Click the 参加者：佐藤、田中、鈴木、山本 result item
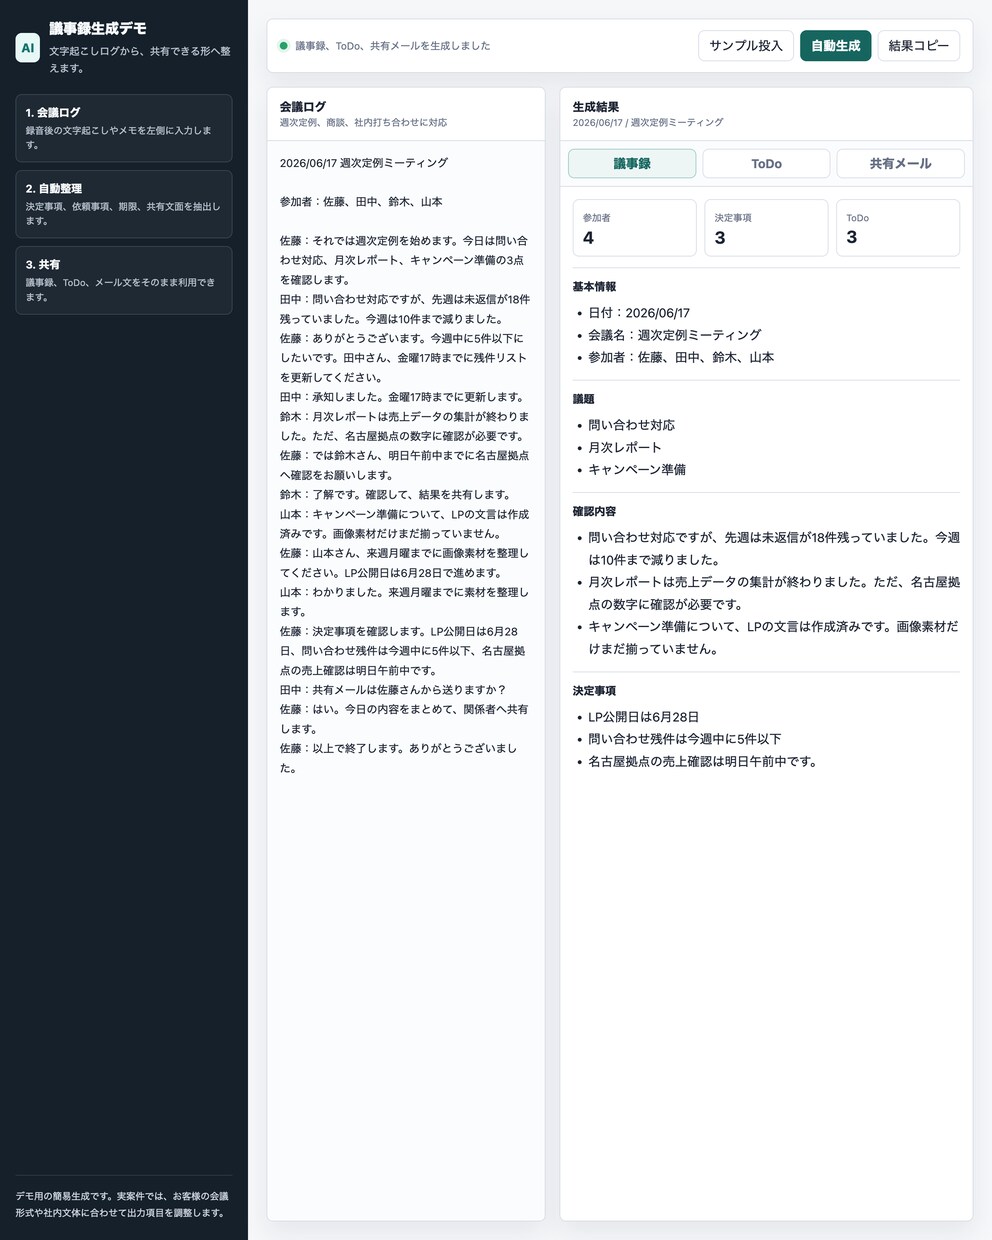Image resolution: width=992 pixels, height=1240 pixels. (x=681, y=357)
